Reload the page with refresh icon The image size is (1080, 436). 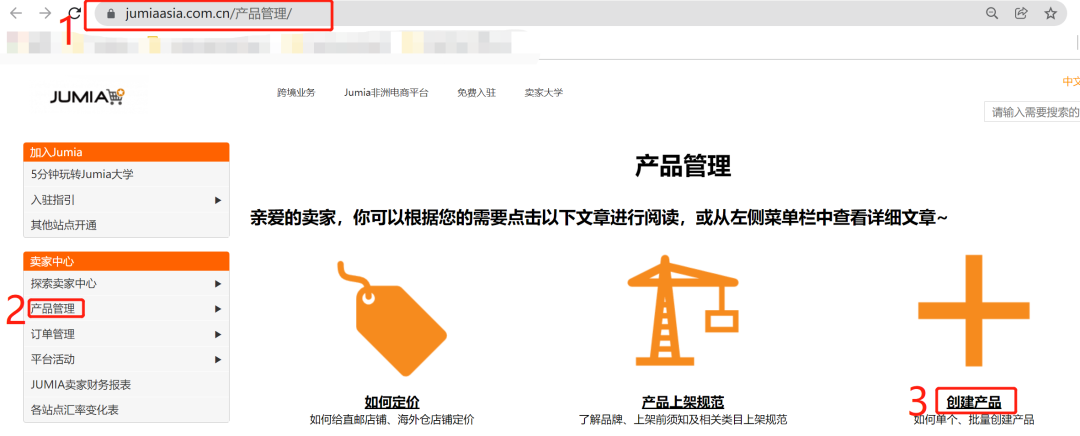coord(75,13)
